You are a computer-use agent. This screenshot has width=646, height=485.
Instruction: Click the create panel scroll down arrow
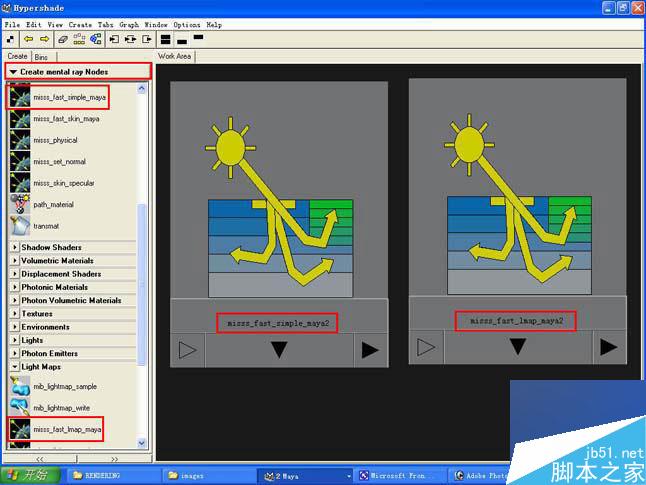click(141, 443)
